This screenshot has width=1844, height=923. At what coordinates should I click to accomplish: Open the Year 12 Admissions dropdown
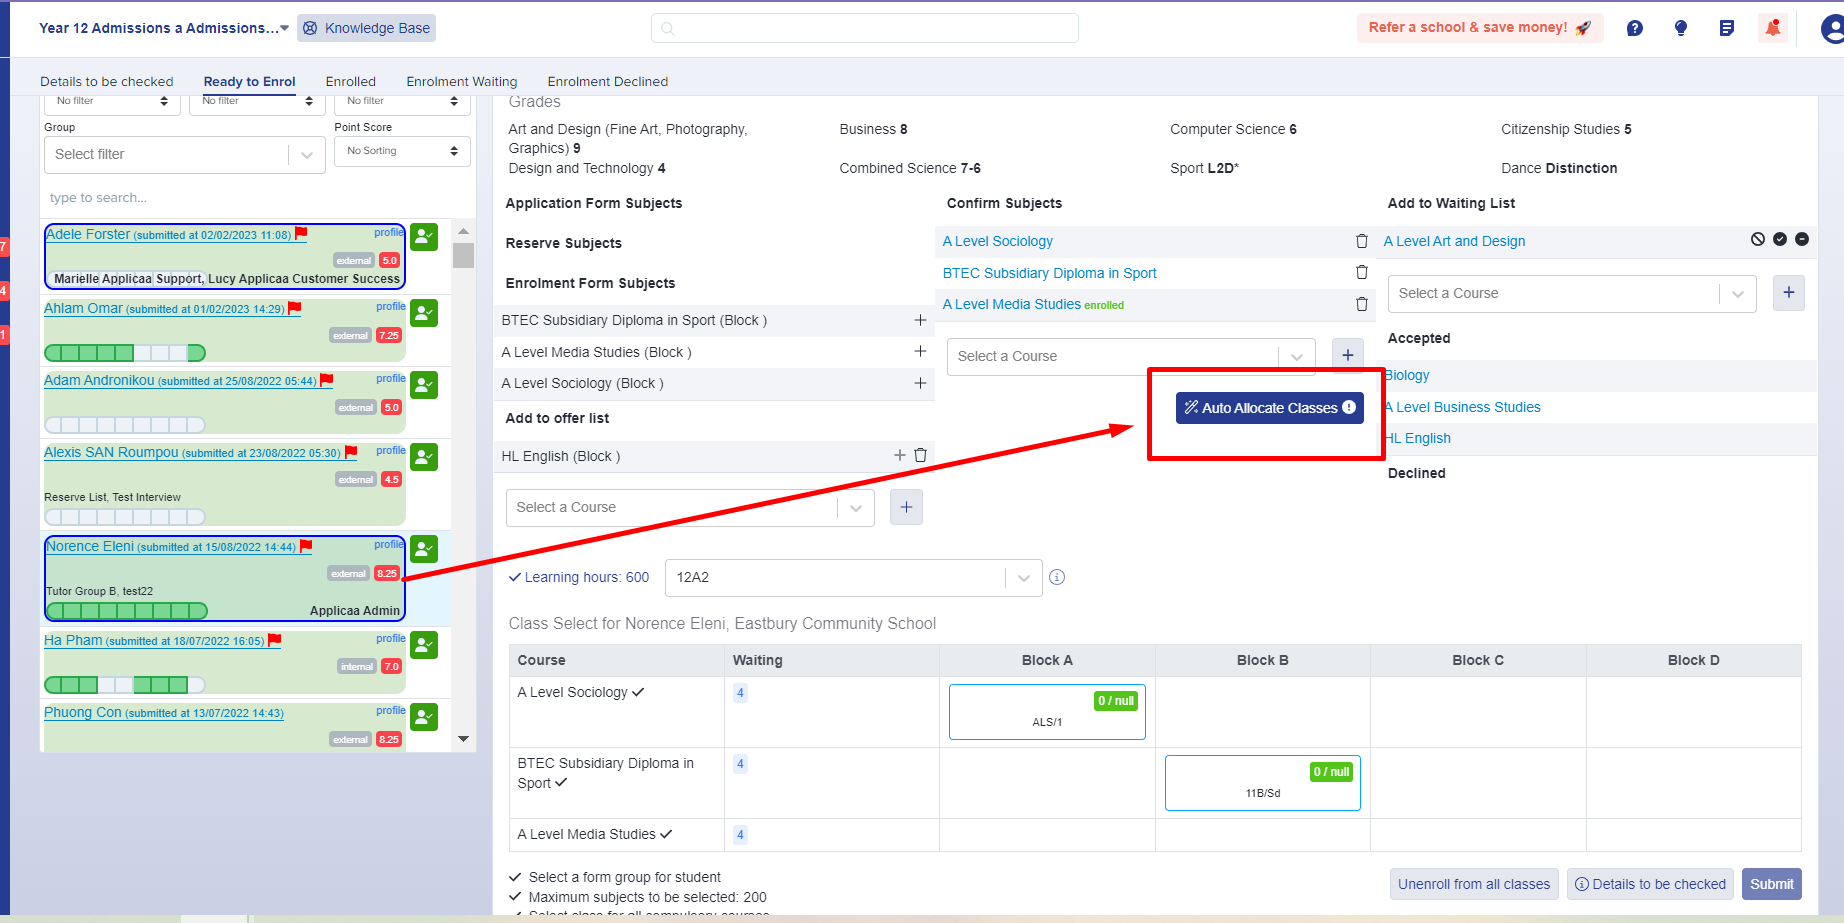point(164,28)
